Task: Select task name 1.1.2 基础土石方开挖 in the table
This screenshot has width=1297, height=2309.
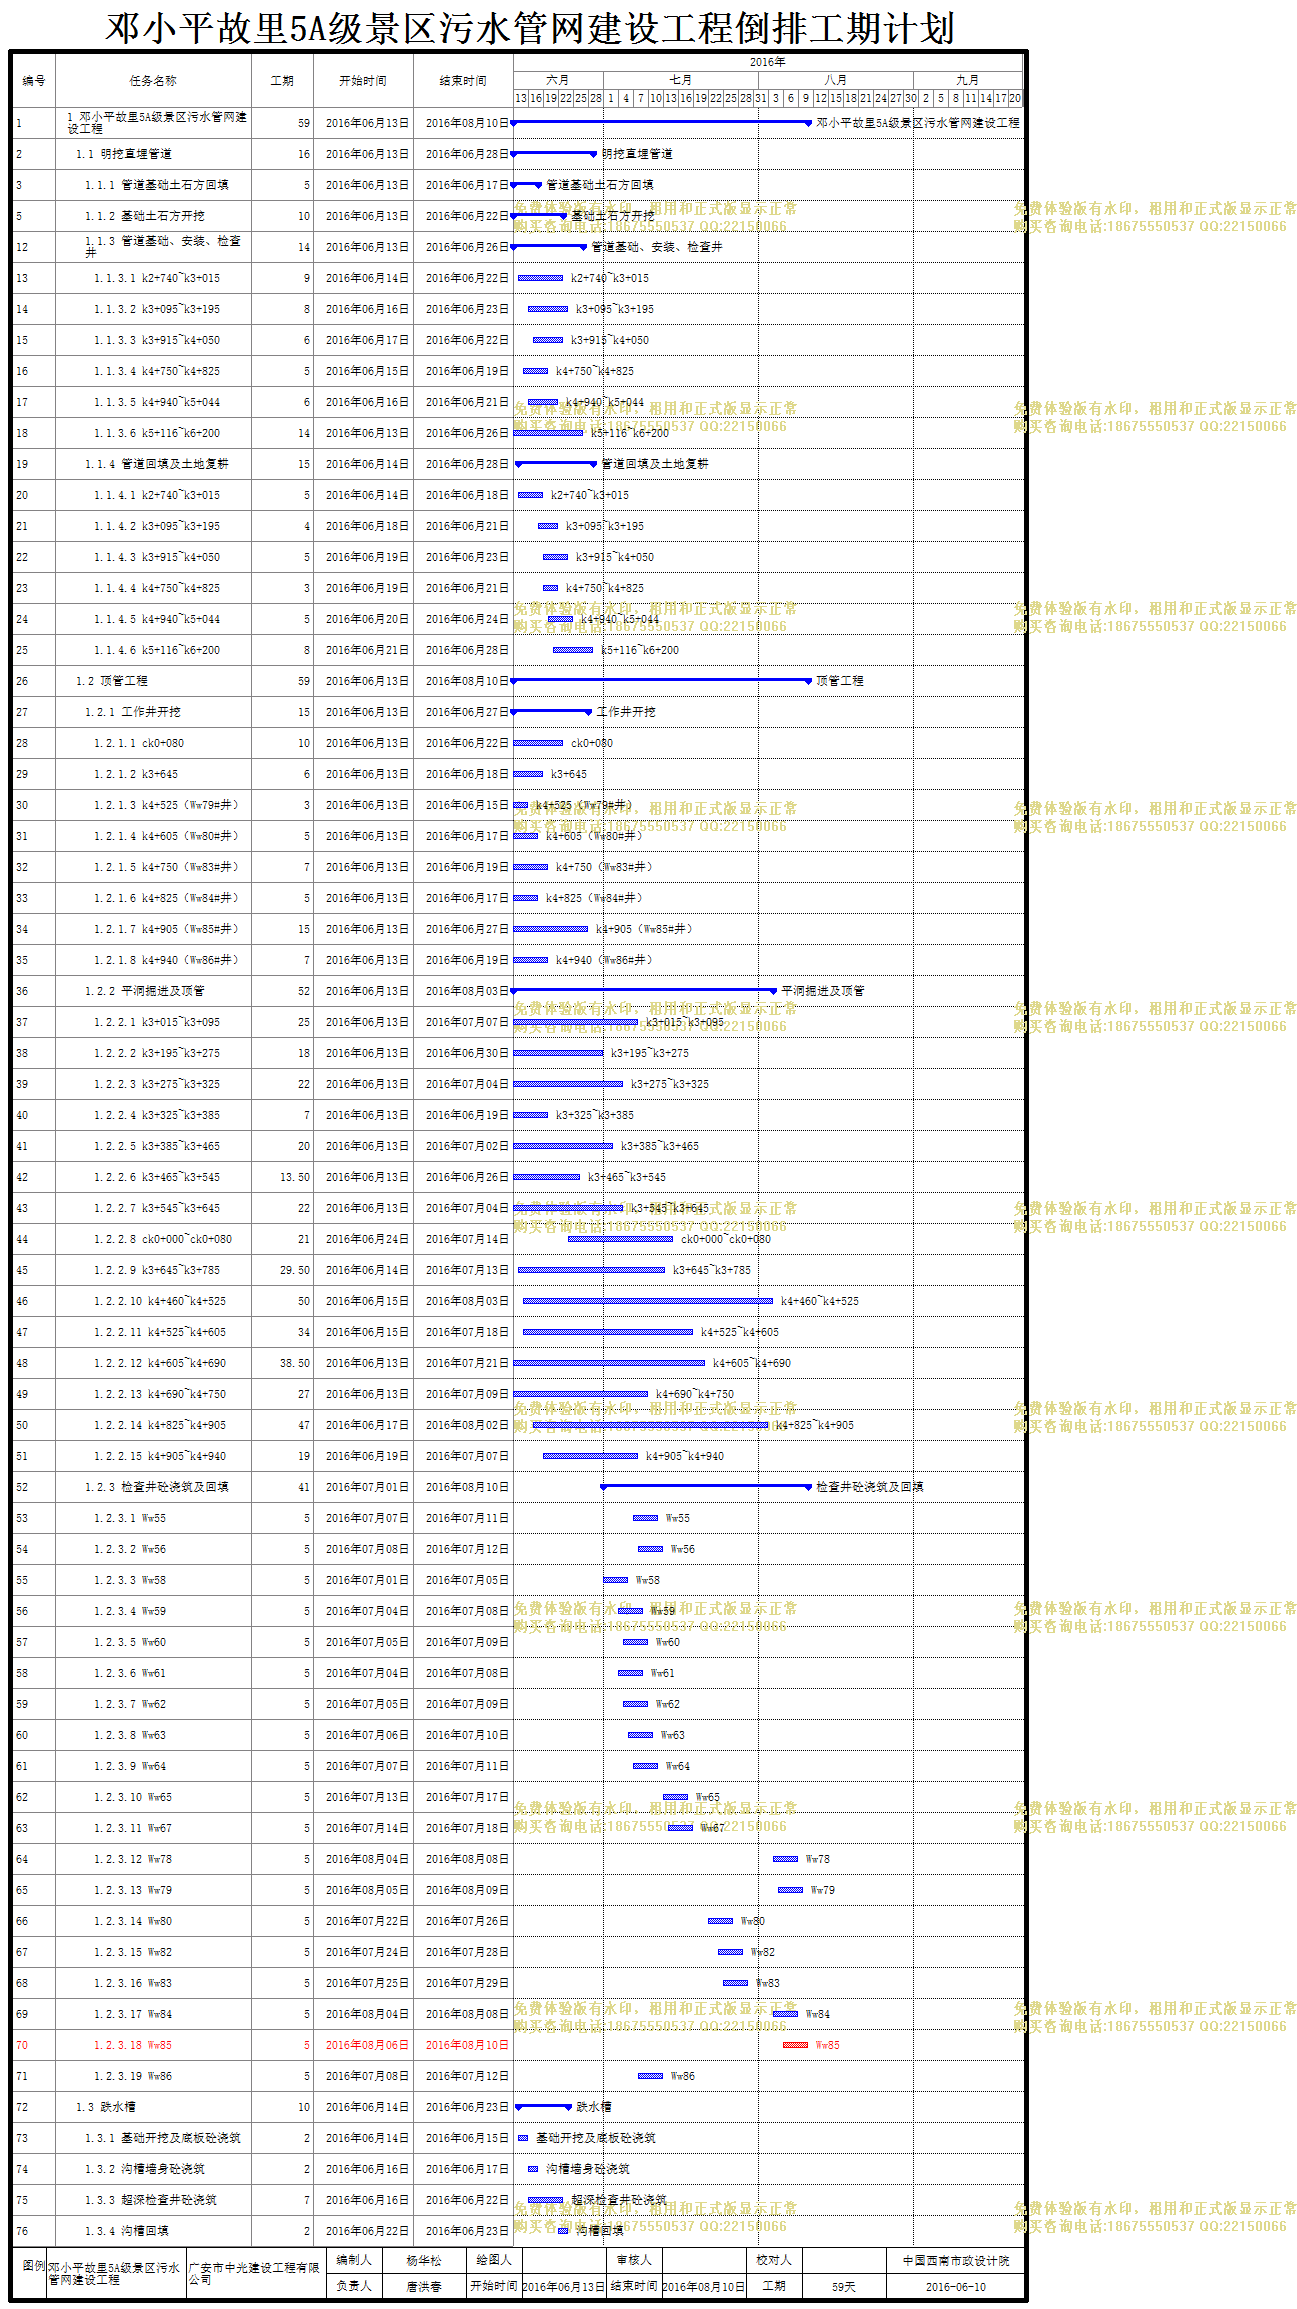Action: point(145,216)
